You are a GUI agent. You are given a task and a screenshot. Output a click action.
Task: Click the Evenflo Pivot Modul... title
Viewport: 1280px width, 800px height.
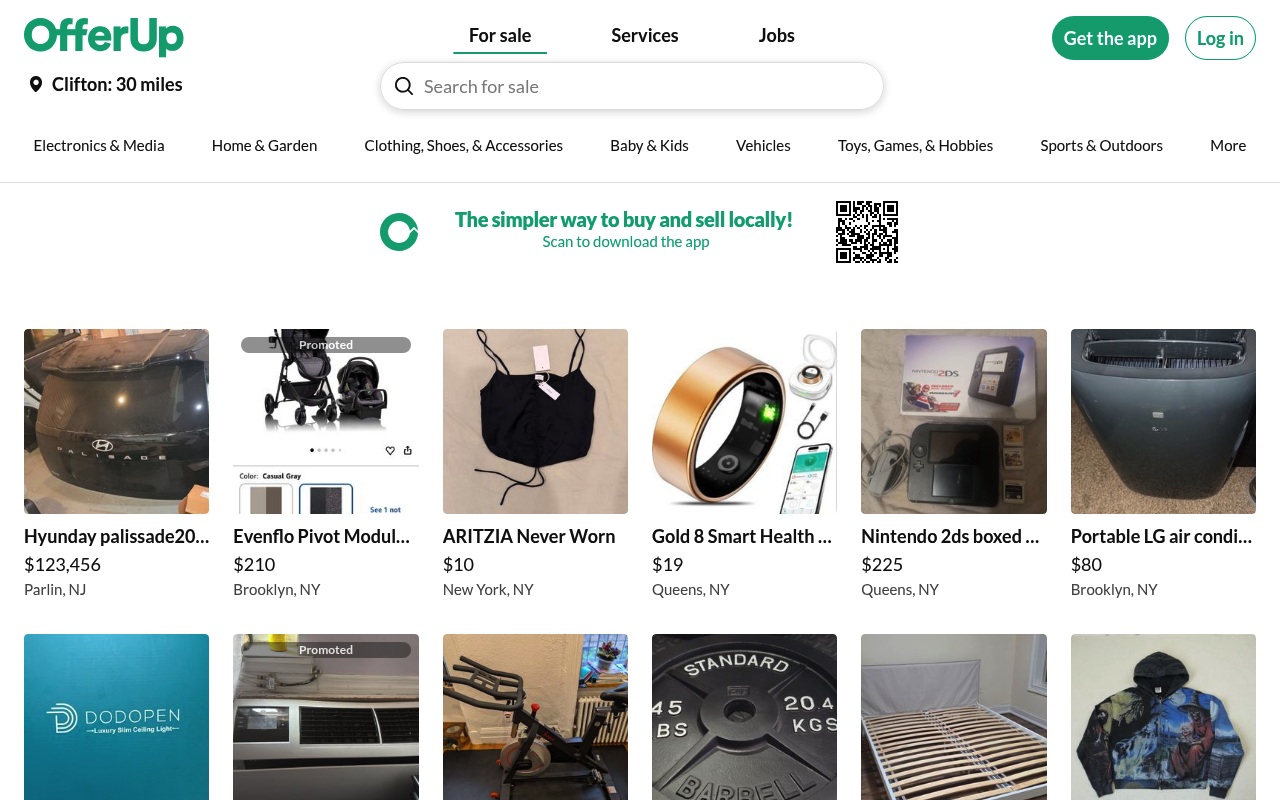322,537
